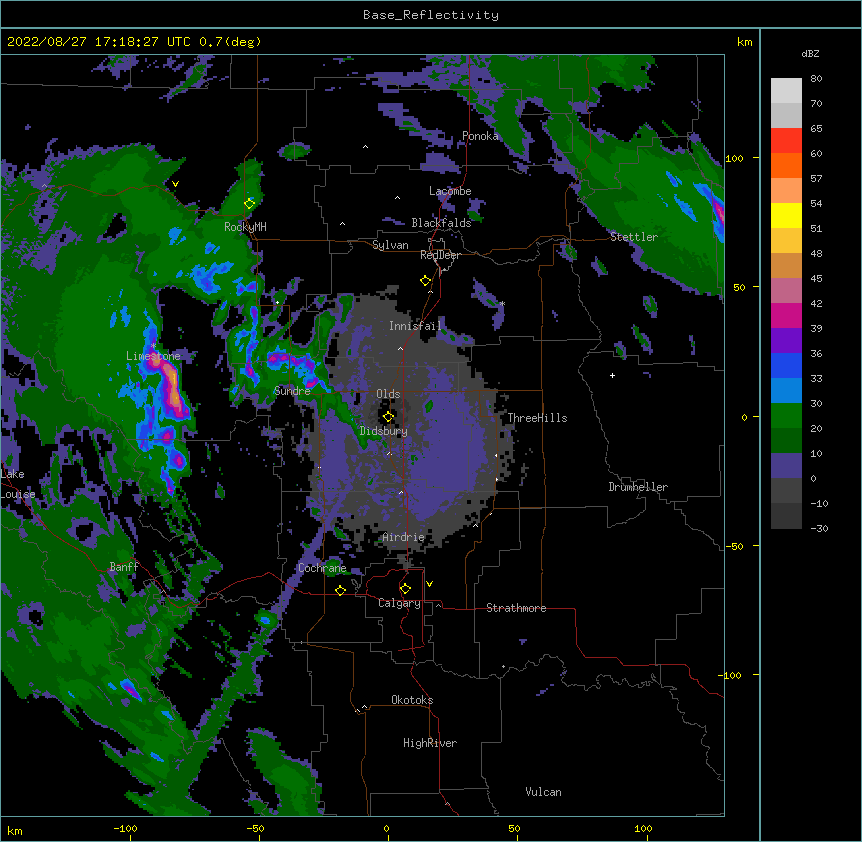Click the yellow diamond marker at Olds

pos(388,417)
